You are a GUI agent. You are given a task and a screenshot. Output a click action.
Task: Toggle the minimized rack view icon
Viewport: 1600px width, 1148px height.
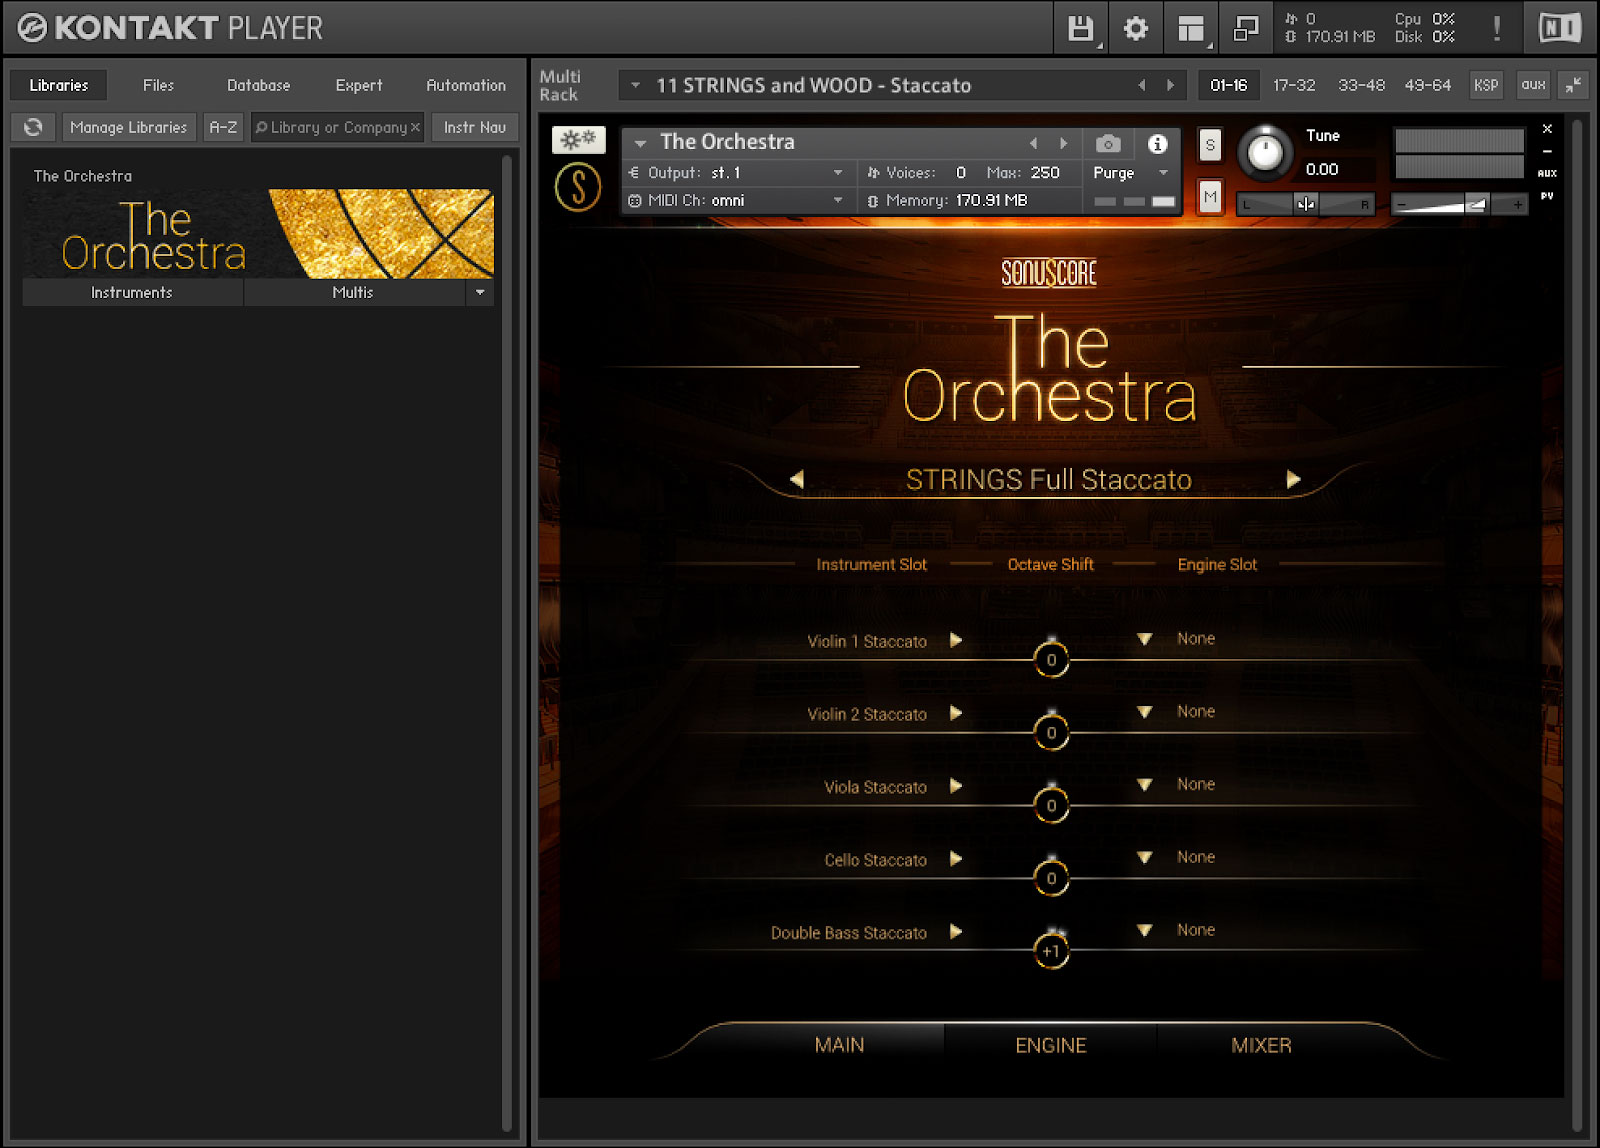coord(1246,28)
